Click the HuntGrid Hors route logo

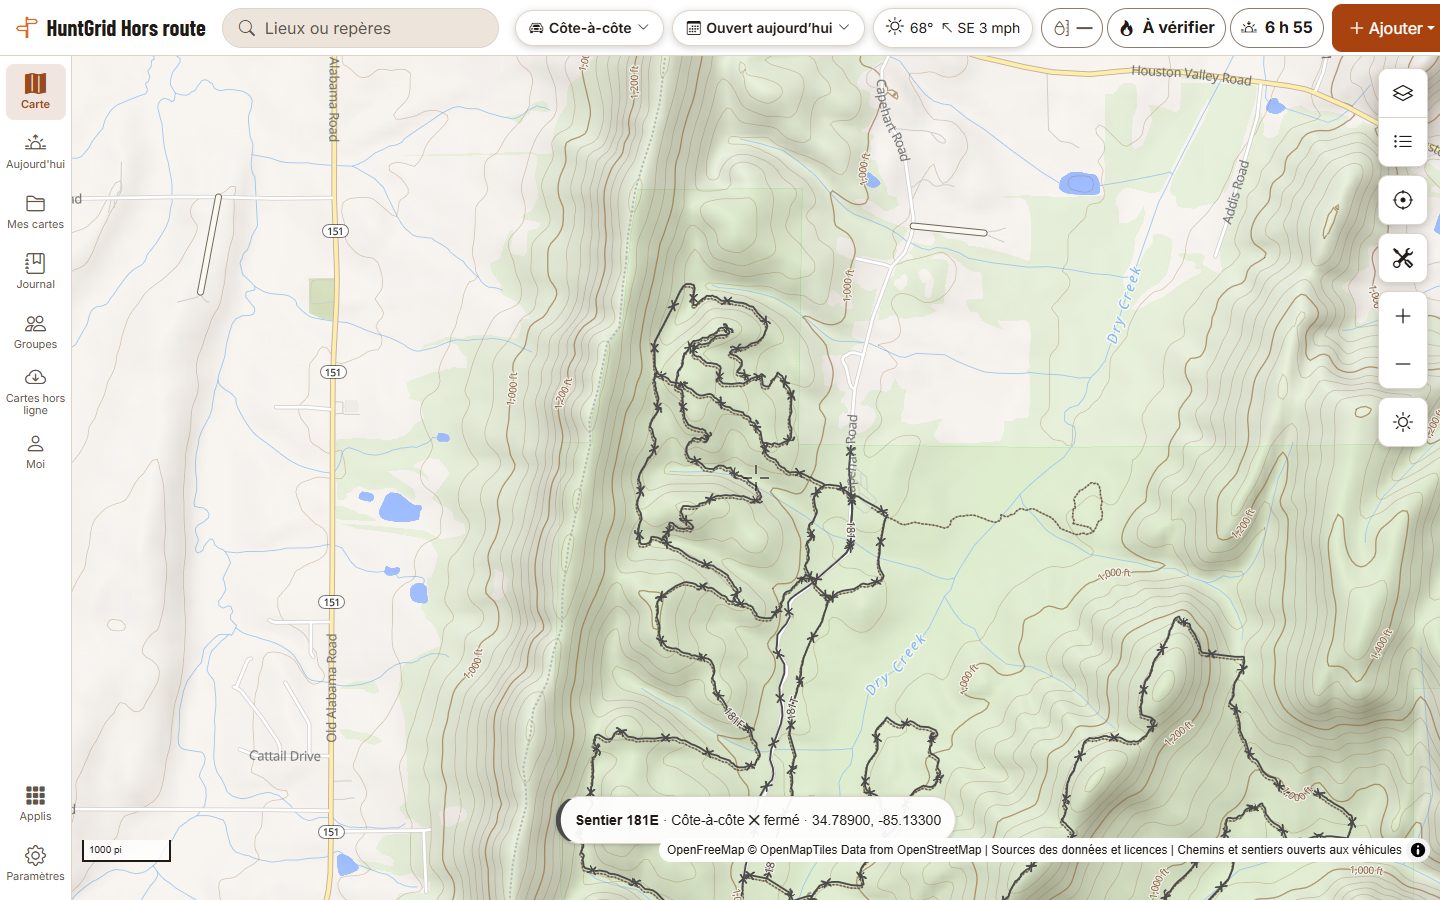pyautogui.click(x=111, y=28)
